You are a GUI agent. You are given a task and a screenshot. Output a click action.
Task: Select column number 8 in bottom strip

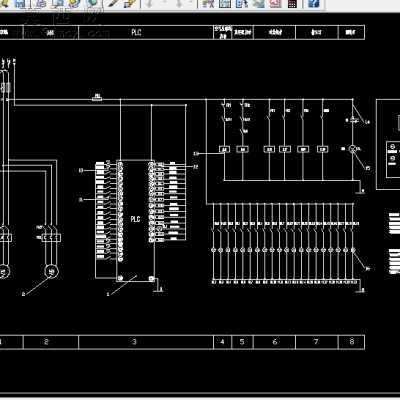click(x=352, y=342)
